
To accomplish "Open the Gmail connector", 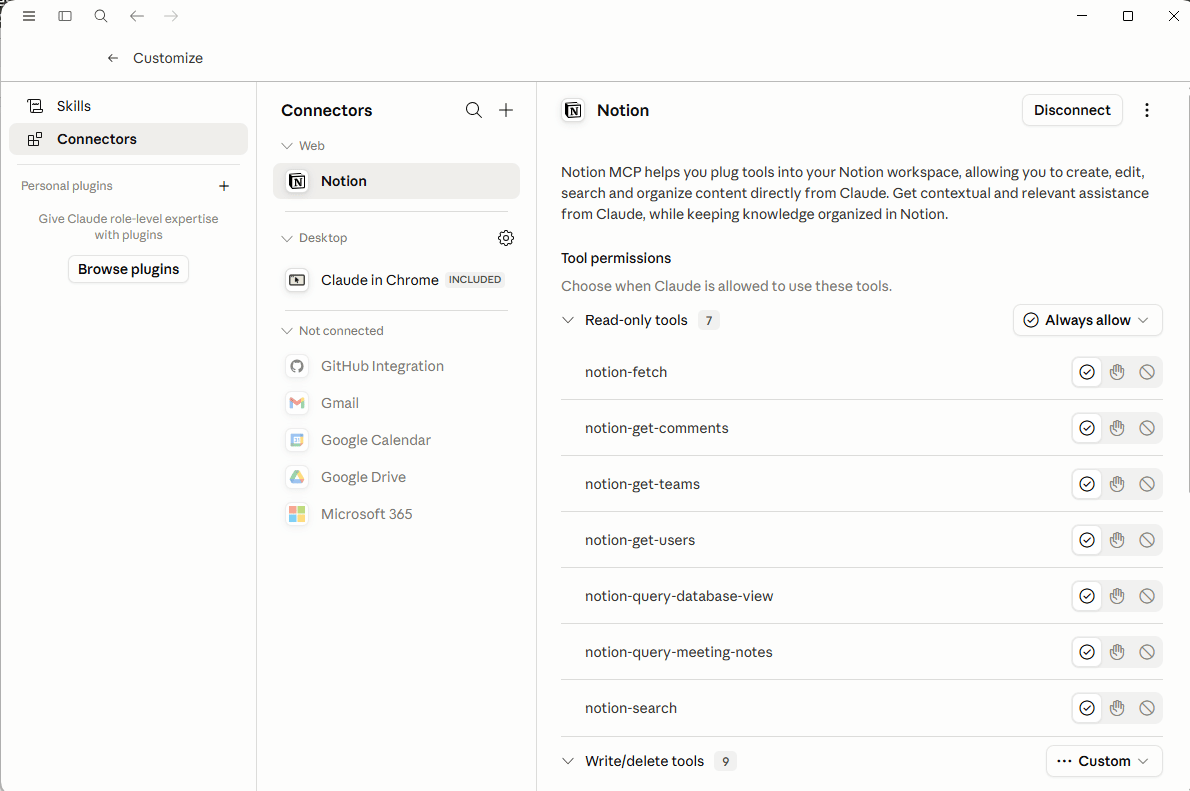I will coord(396,403).
